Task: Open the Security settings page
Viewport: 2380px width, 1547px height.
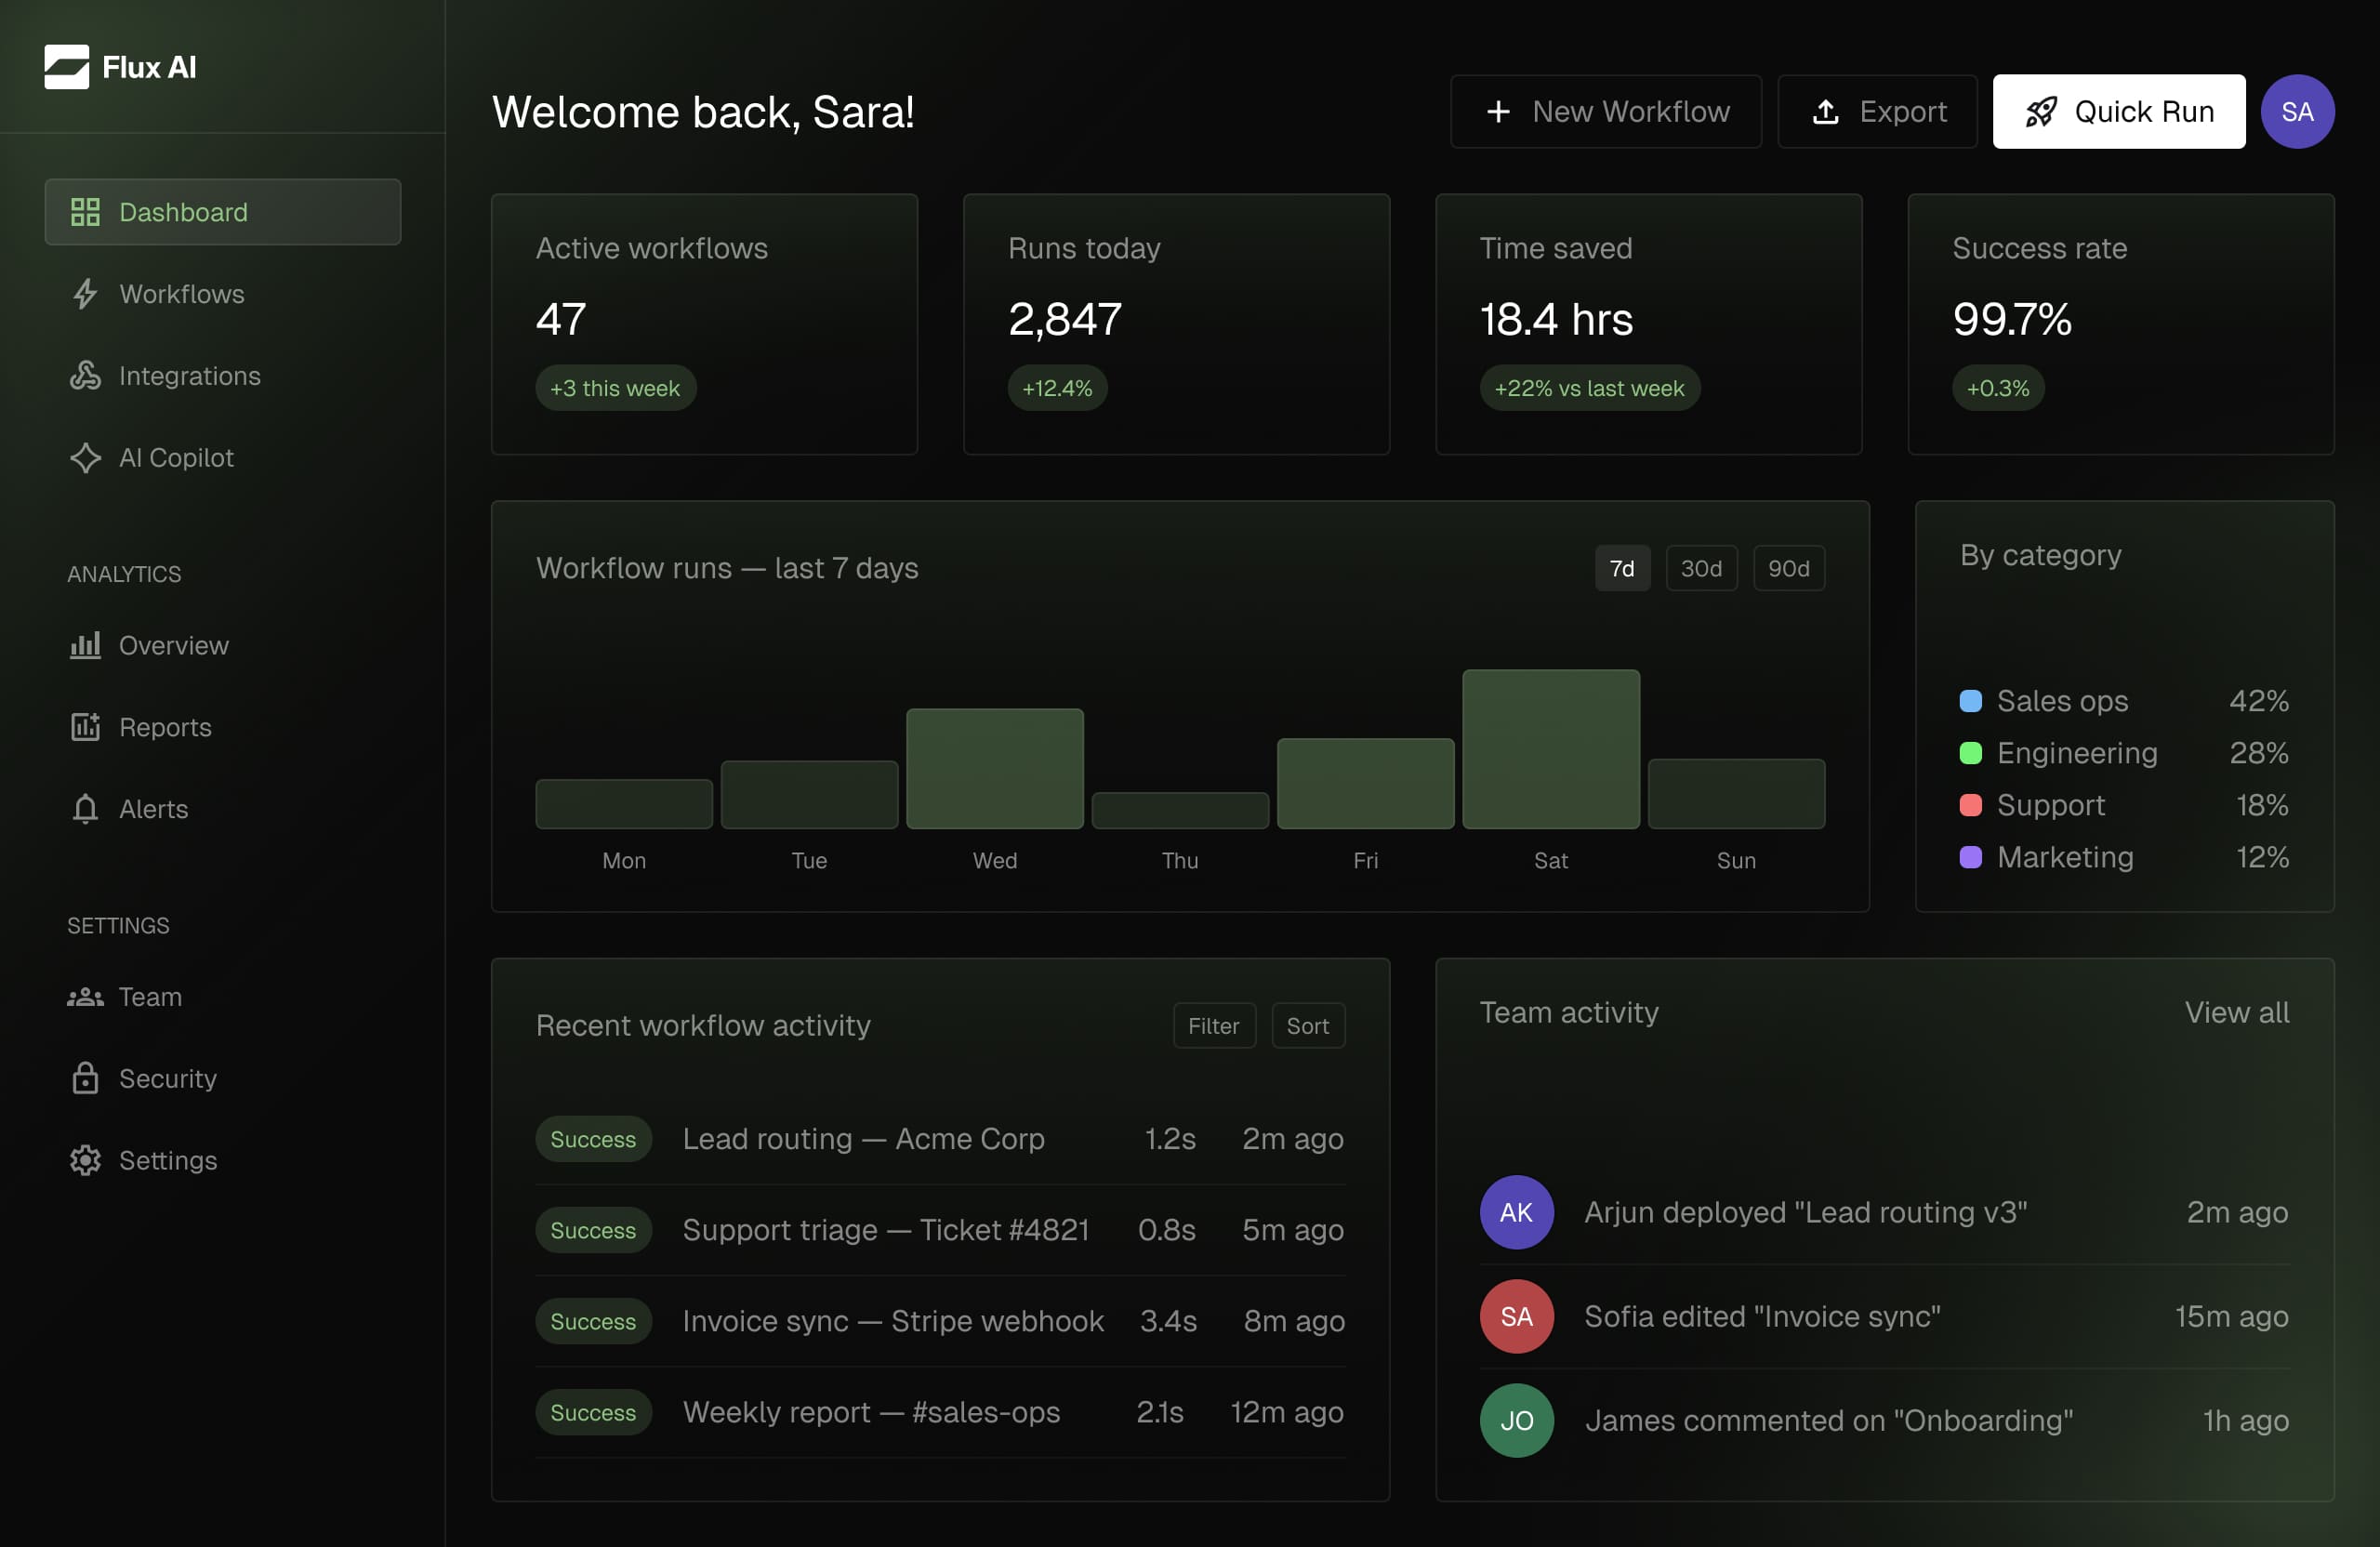Action: coord(223,1078)
